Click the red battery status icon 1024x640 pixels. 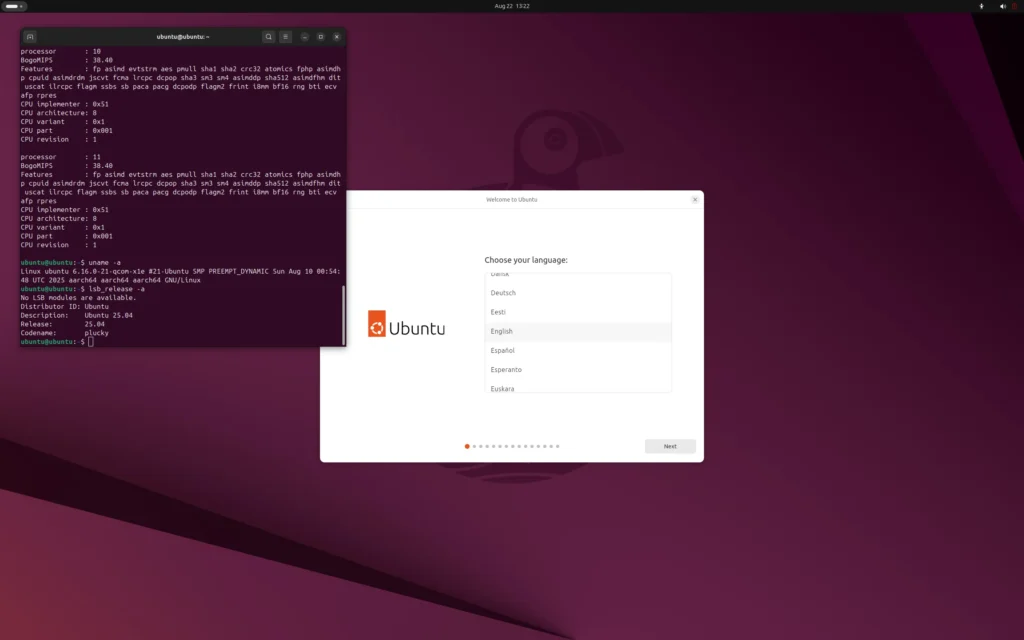1015,6
